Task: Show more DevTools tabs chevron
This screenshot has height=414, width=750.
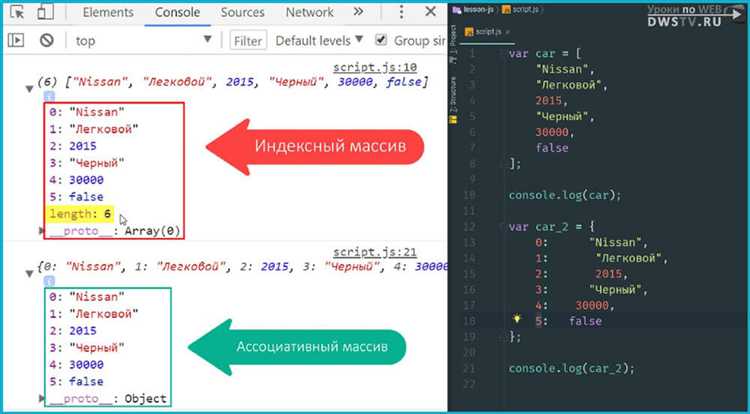Action: pyautogui.click(x=358, y=12)
